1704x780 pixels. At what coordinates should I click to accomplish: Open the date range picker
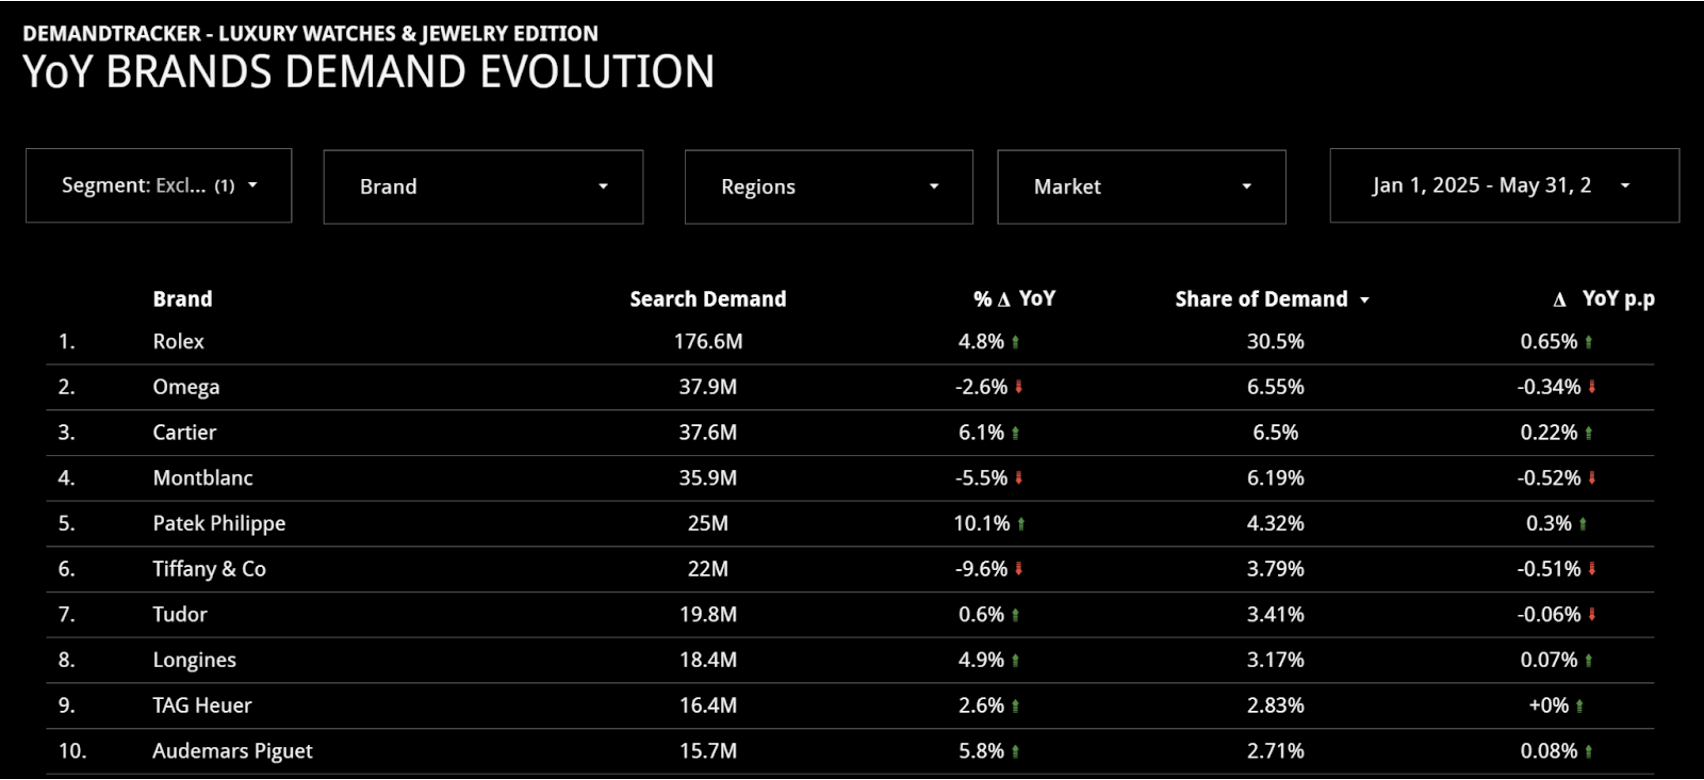pos(1505,185)
